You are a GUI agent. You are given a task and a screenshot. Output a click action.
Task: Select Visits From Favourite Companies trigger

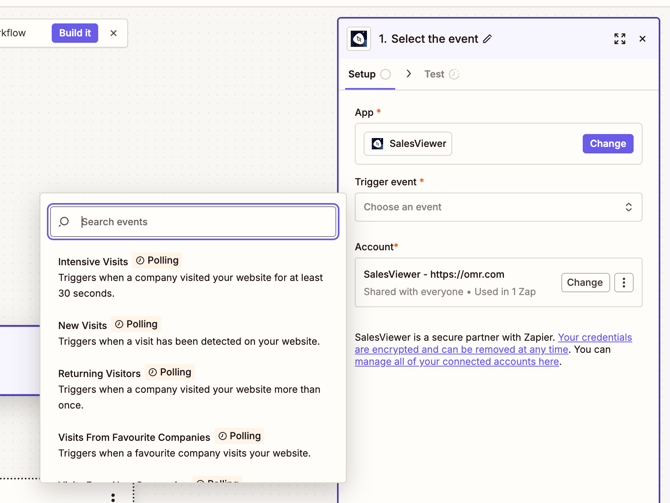click(193, 444)
